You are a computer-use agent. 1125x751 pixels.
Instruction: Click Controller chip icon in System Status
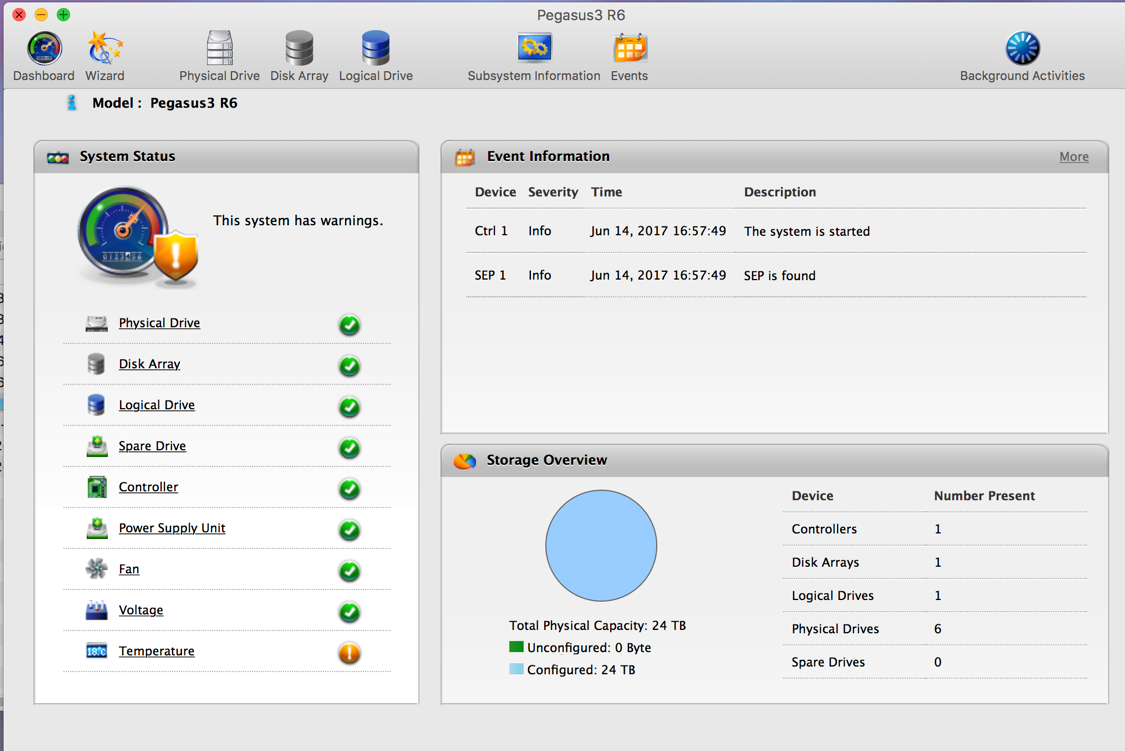[97, 487]
